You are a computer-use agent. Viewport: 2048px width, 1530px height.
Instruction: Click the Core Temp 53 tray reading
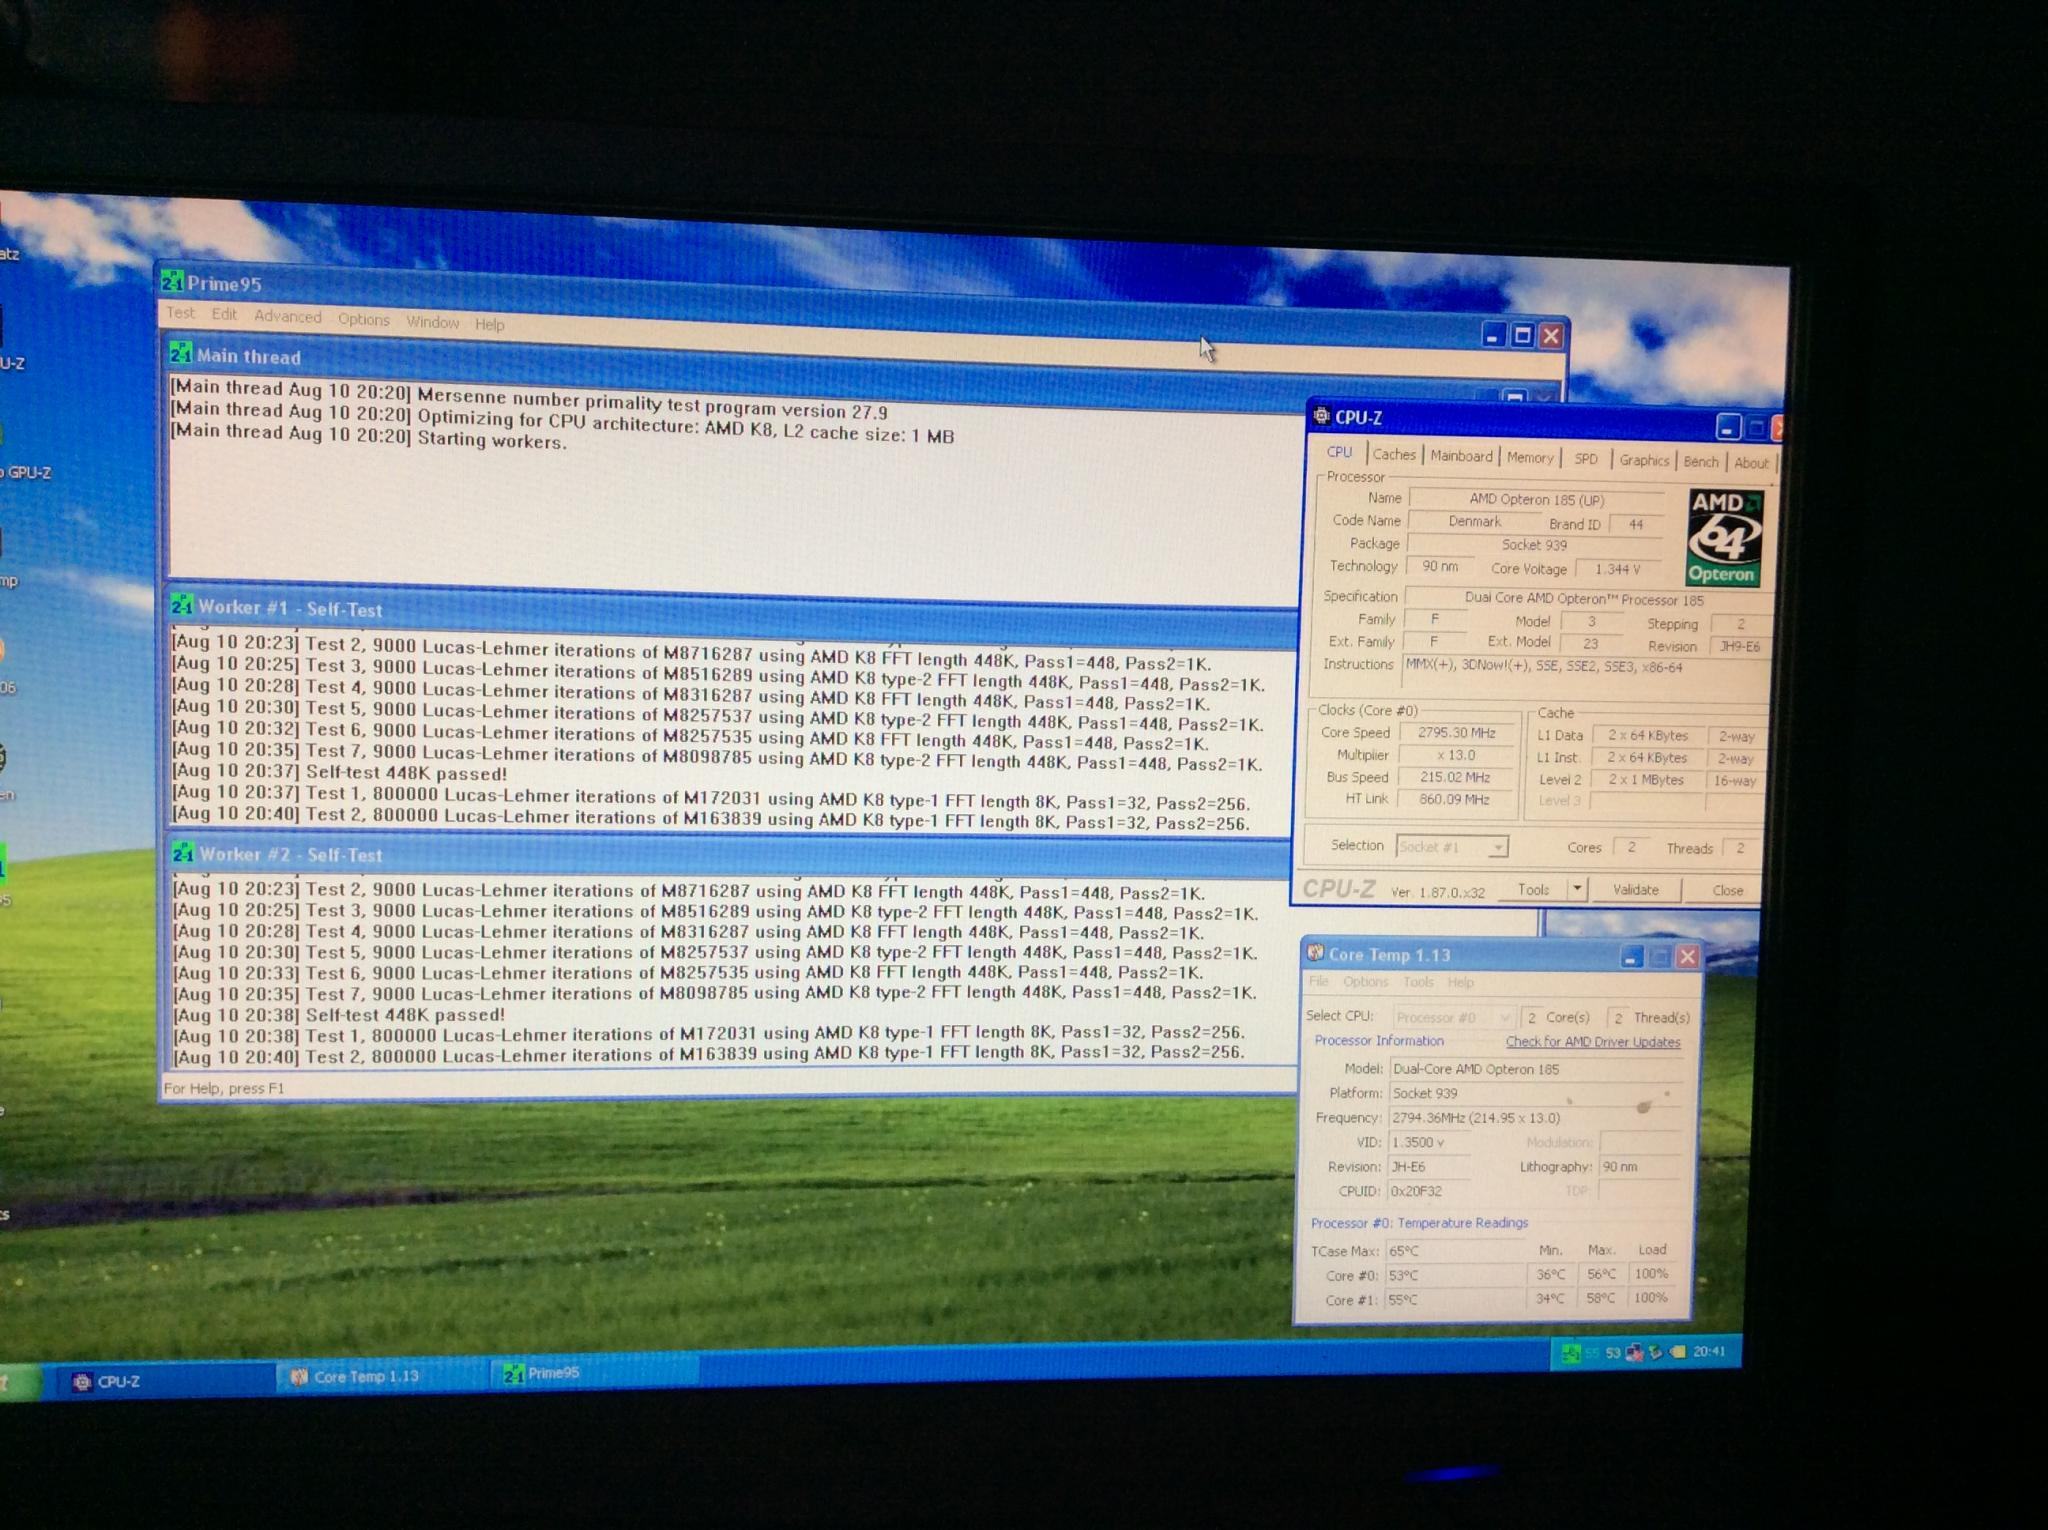(1613, 1353)
